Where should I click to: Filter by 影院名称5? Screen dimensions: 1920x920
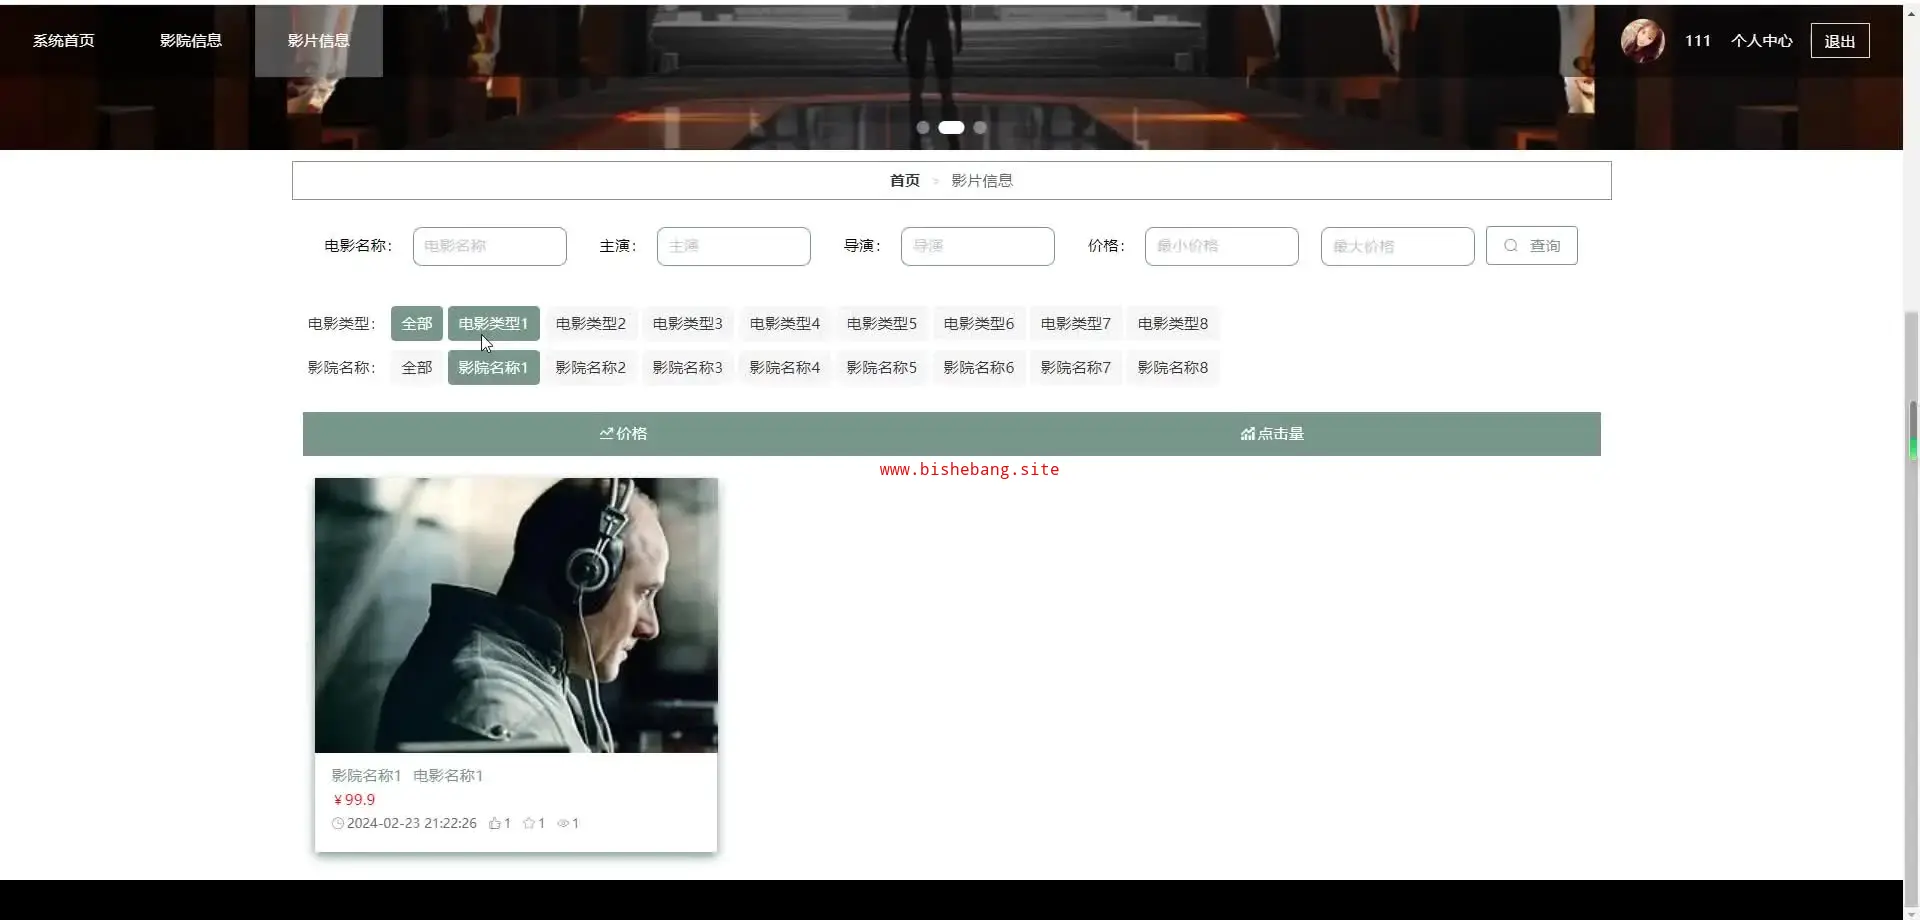[881, 368]
